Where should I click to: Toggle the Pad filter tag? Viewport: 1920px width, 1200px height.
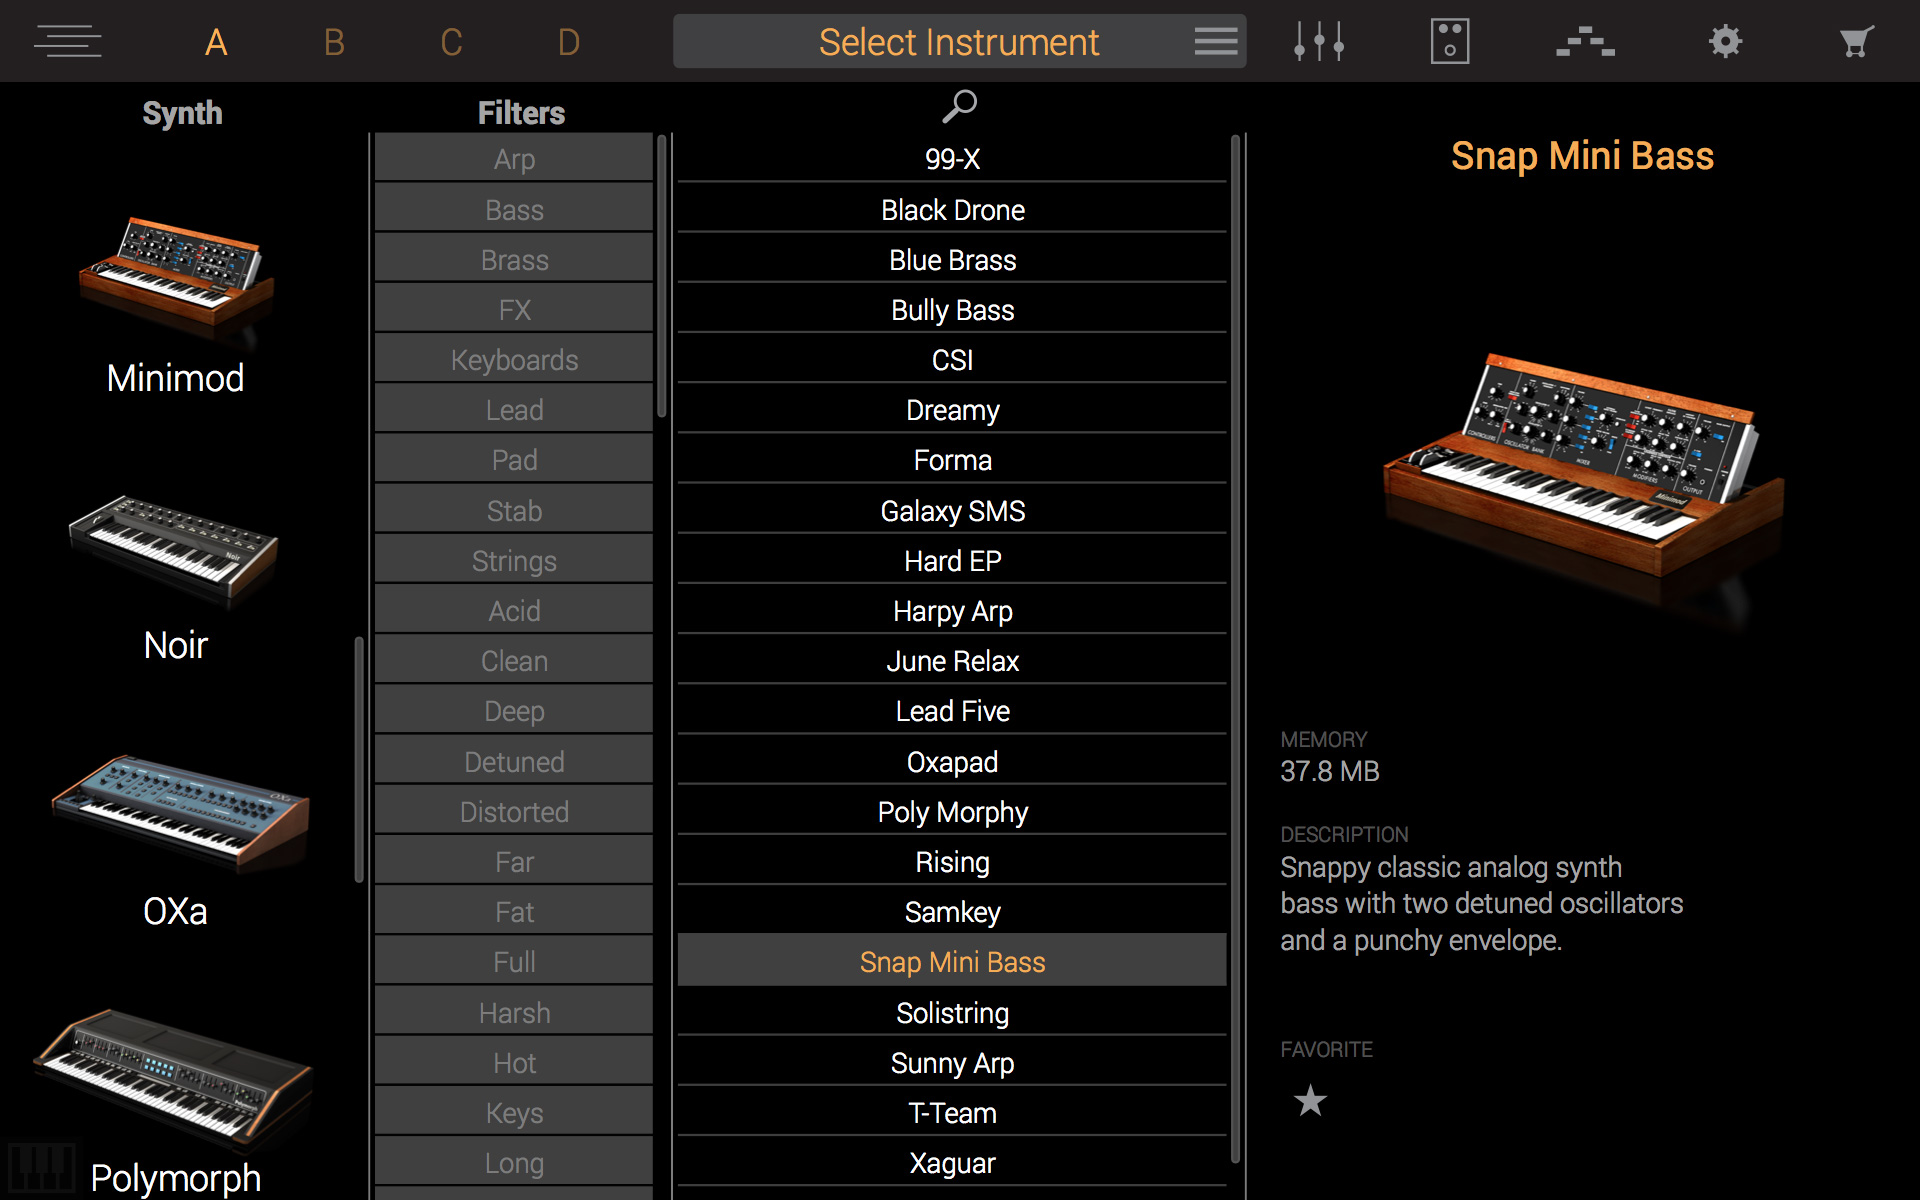point(514,460)
